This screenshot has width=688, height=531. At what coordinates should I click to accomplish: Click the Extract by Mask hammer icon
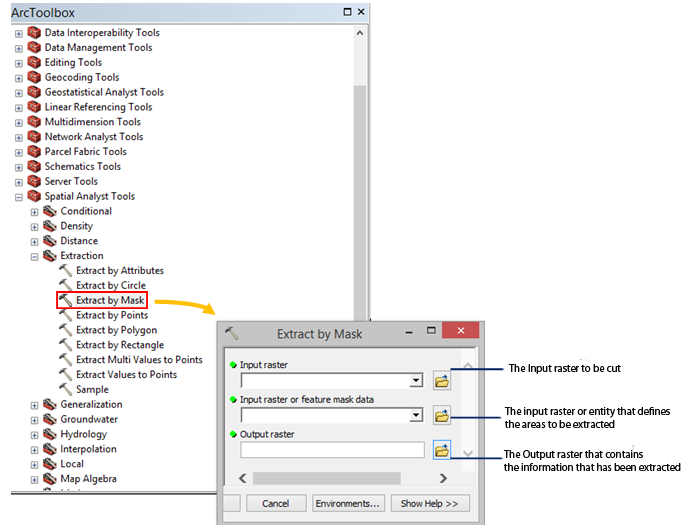click(x=66, y=300)
